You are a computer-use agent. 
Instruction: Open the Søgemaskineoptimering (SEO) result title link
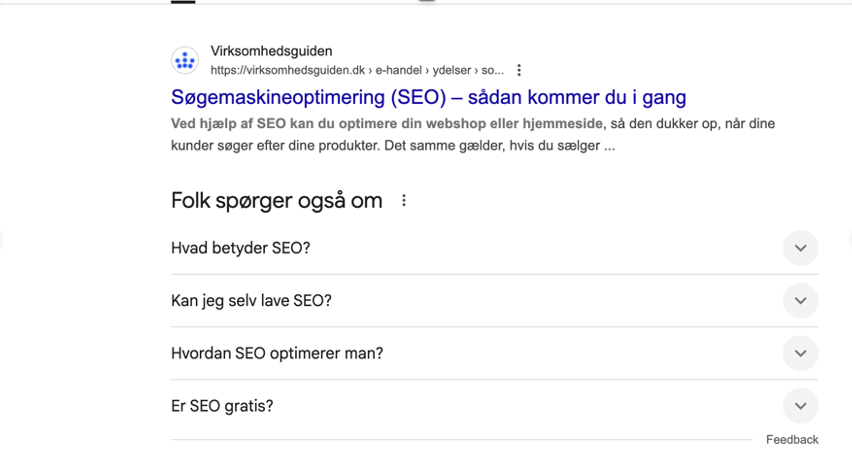point(428,98)
